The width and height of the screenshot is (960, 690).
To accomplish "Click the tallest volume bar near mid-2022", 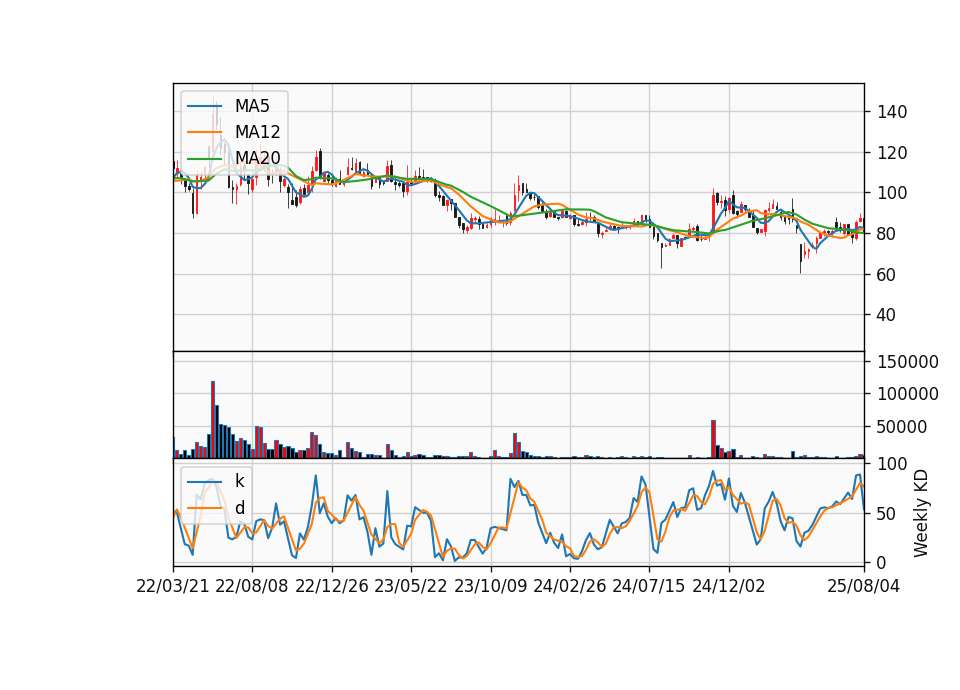I will pos(213,419).
